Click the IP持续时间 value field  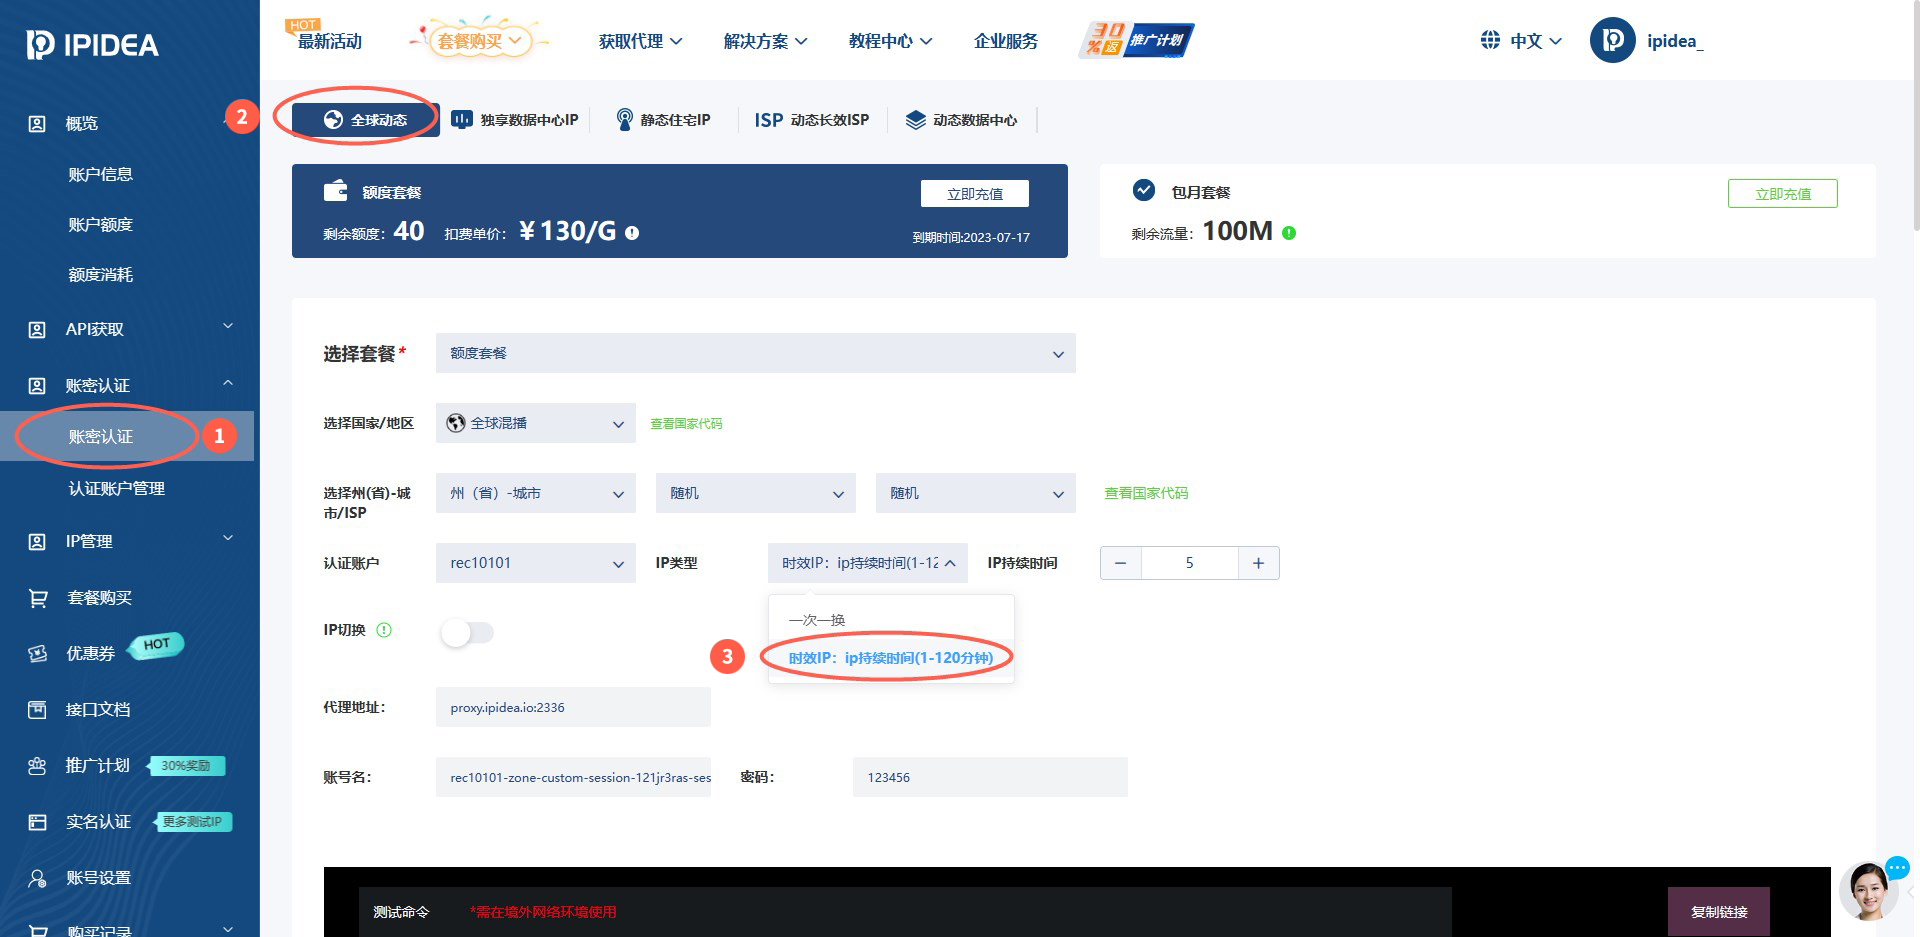[x=1190, y=563]
